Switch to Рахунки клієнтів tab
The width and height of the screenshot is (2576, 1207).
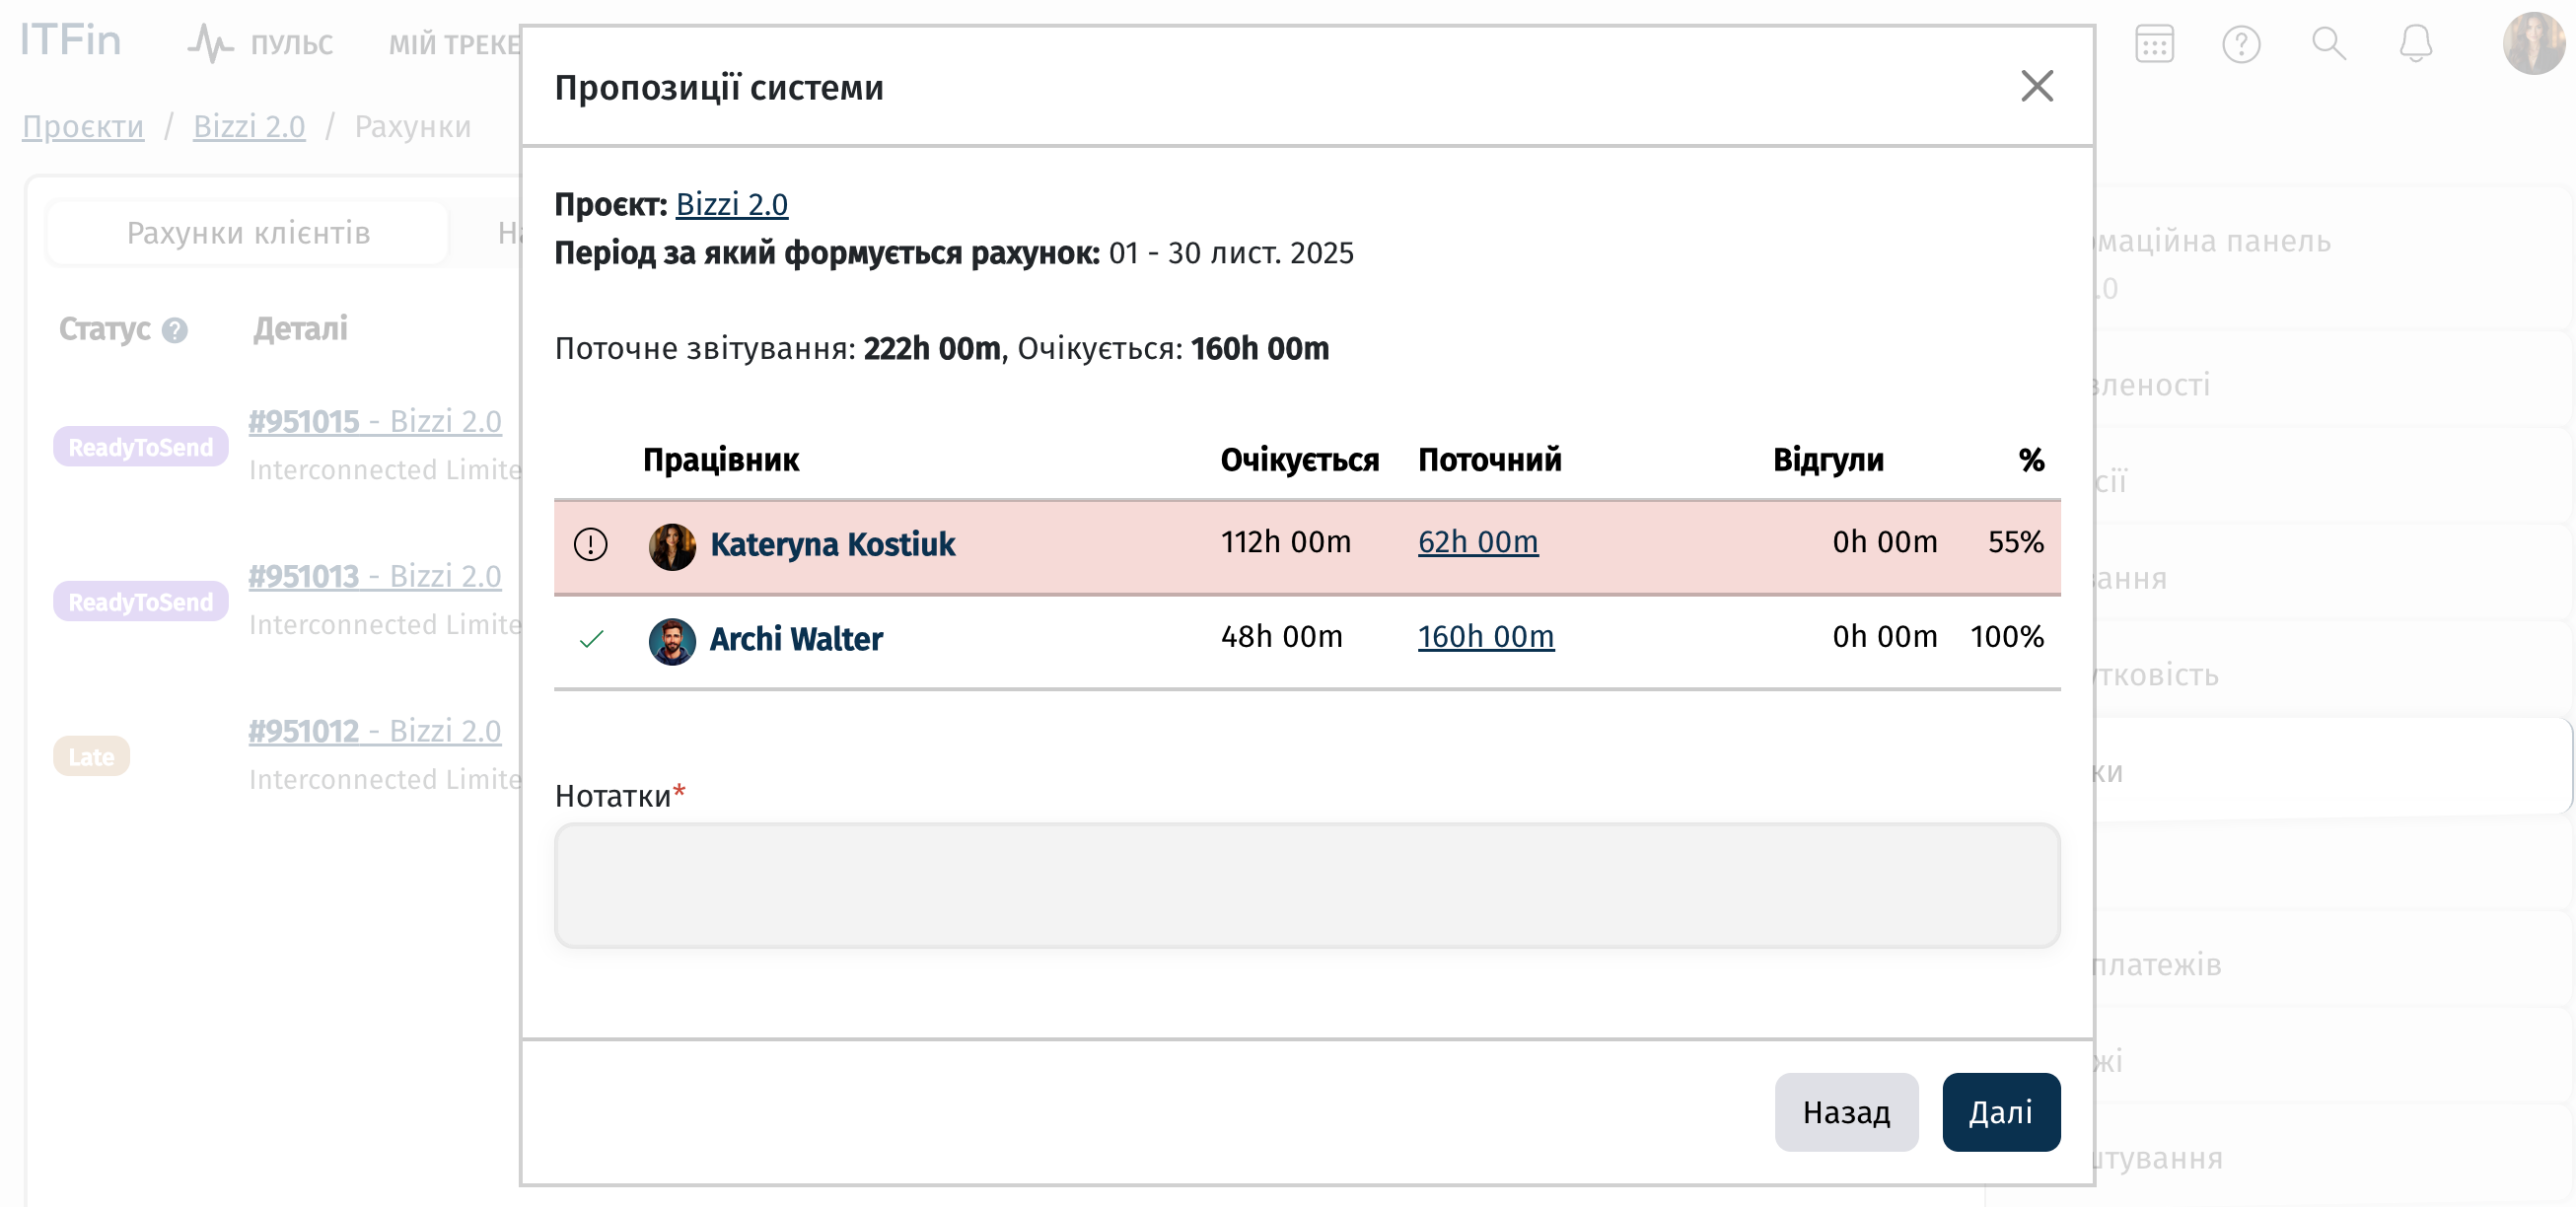coord(248,233)
